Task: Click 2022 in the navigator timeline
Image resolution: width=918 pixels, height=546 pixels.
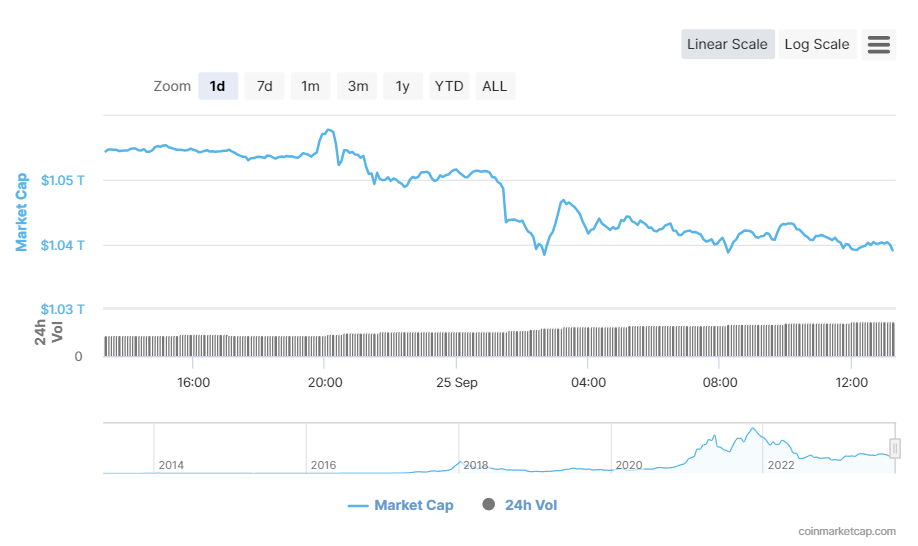Action: pos(780,465)
